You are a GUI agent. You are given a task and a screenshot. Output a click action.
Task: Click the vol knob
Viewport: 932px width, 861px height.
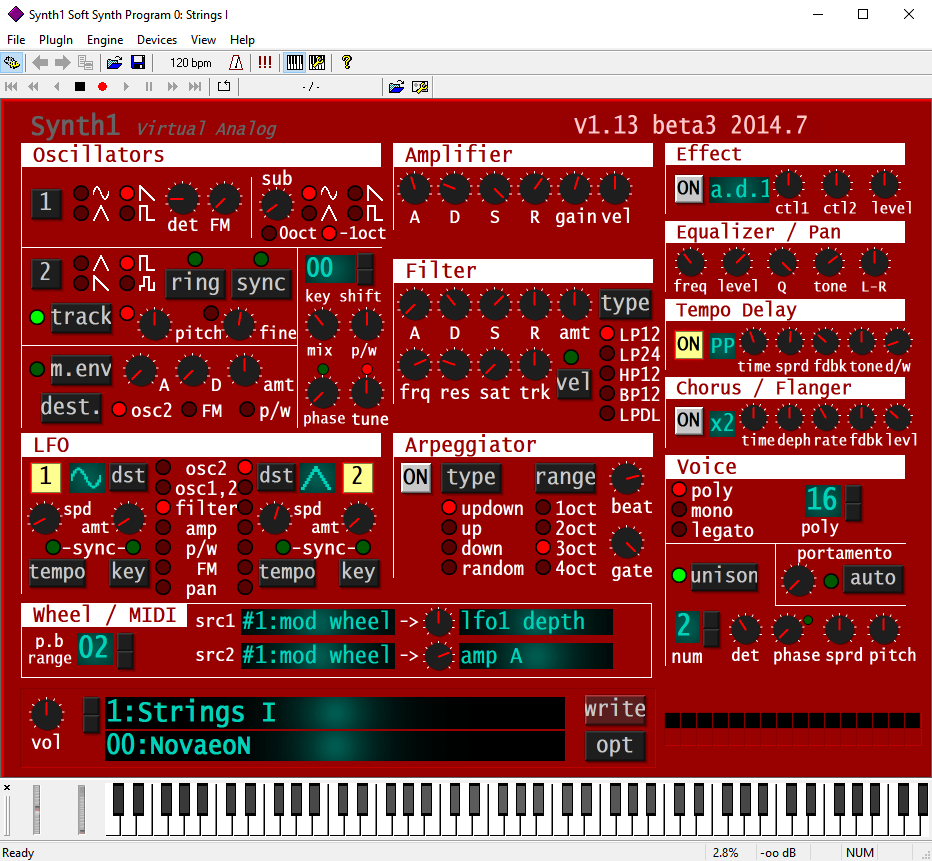pos(46,714)
